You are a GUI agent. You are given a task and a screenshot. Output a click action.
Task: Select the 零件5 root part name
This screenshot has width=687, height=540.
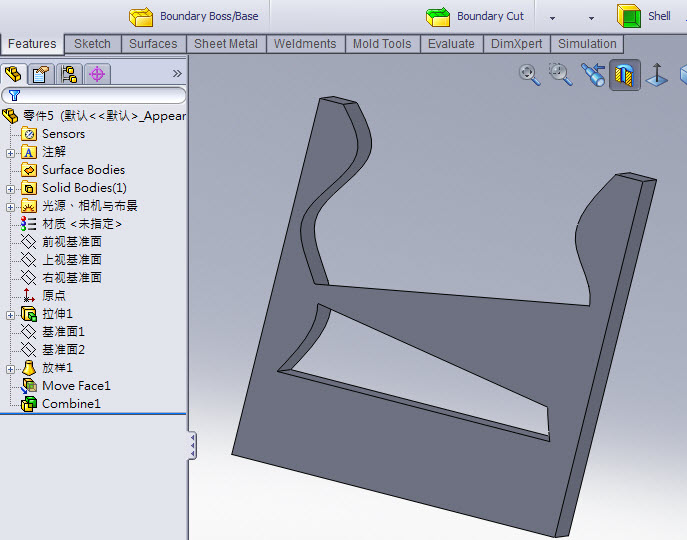[x=38, y=116]
